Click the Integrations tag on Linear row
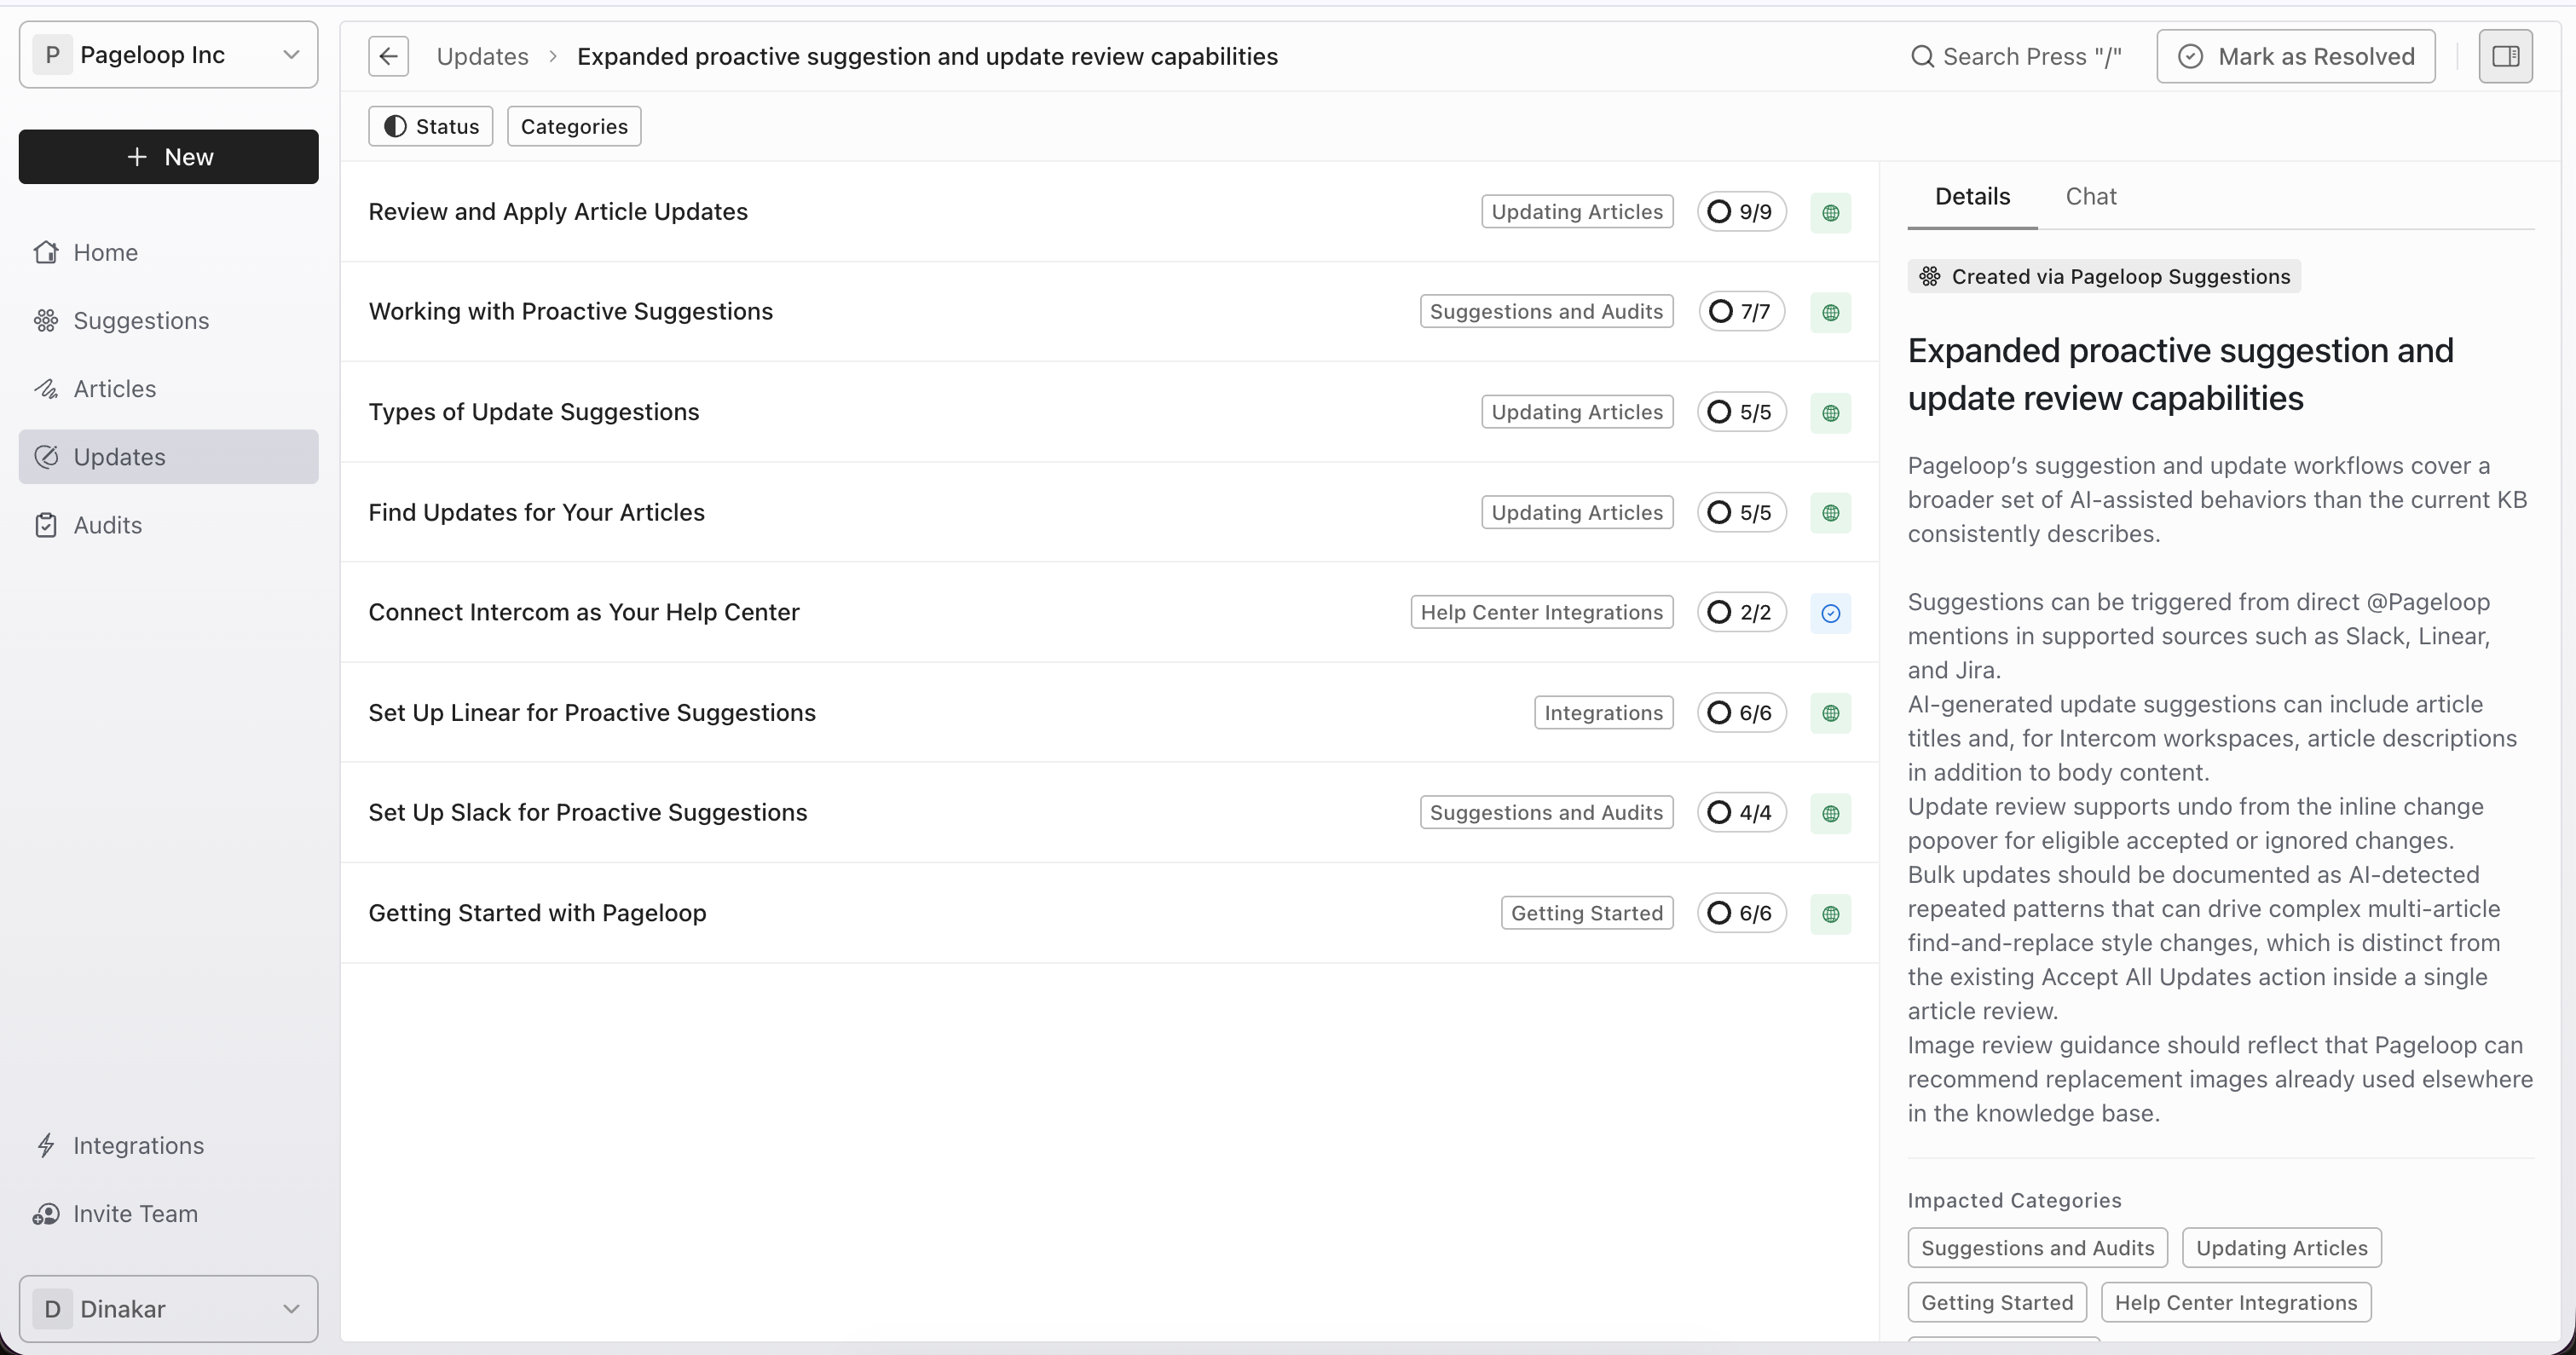 pyautogui.click(x=1603, y=712)
